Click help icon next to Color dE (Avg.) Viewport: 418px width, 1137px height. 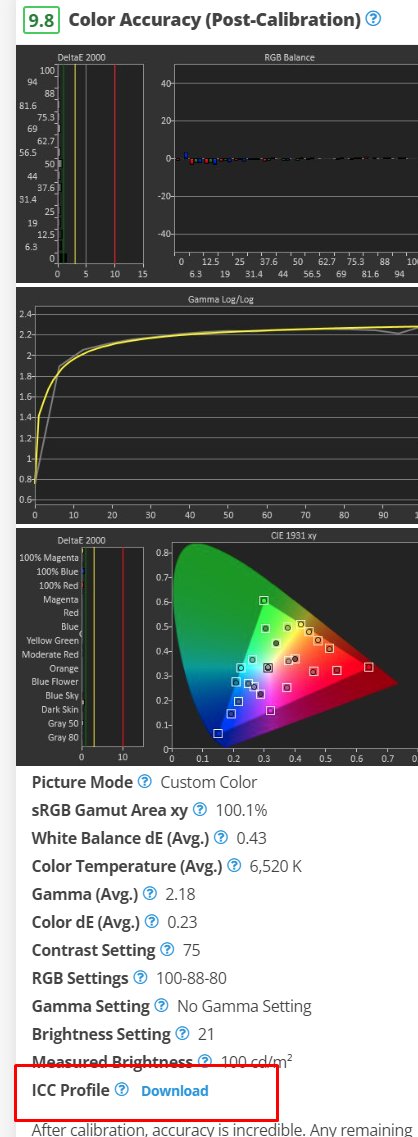click(151, 922)
